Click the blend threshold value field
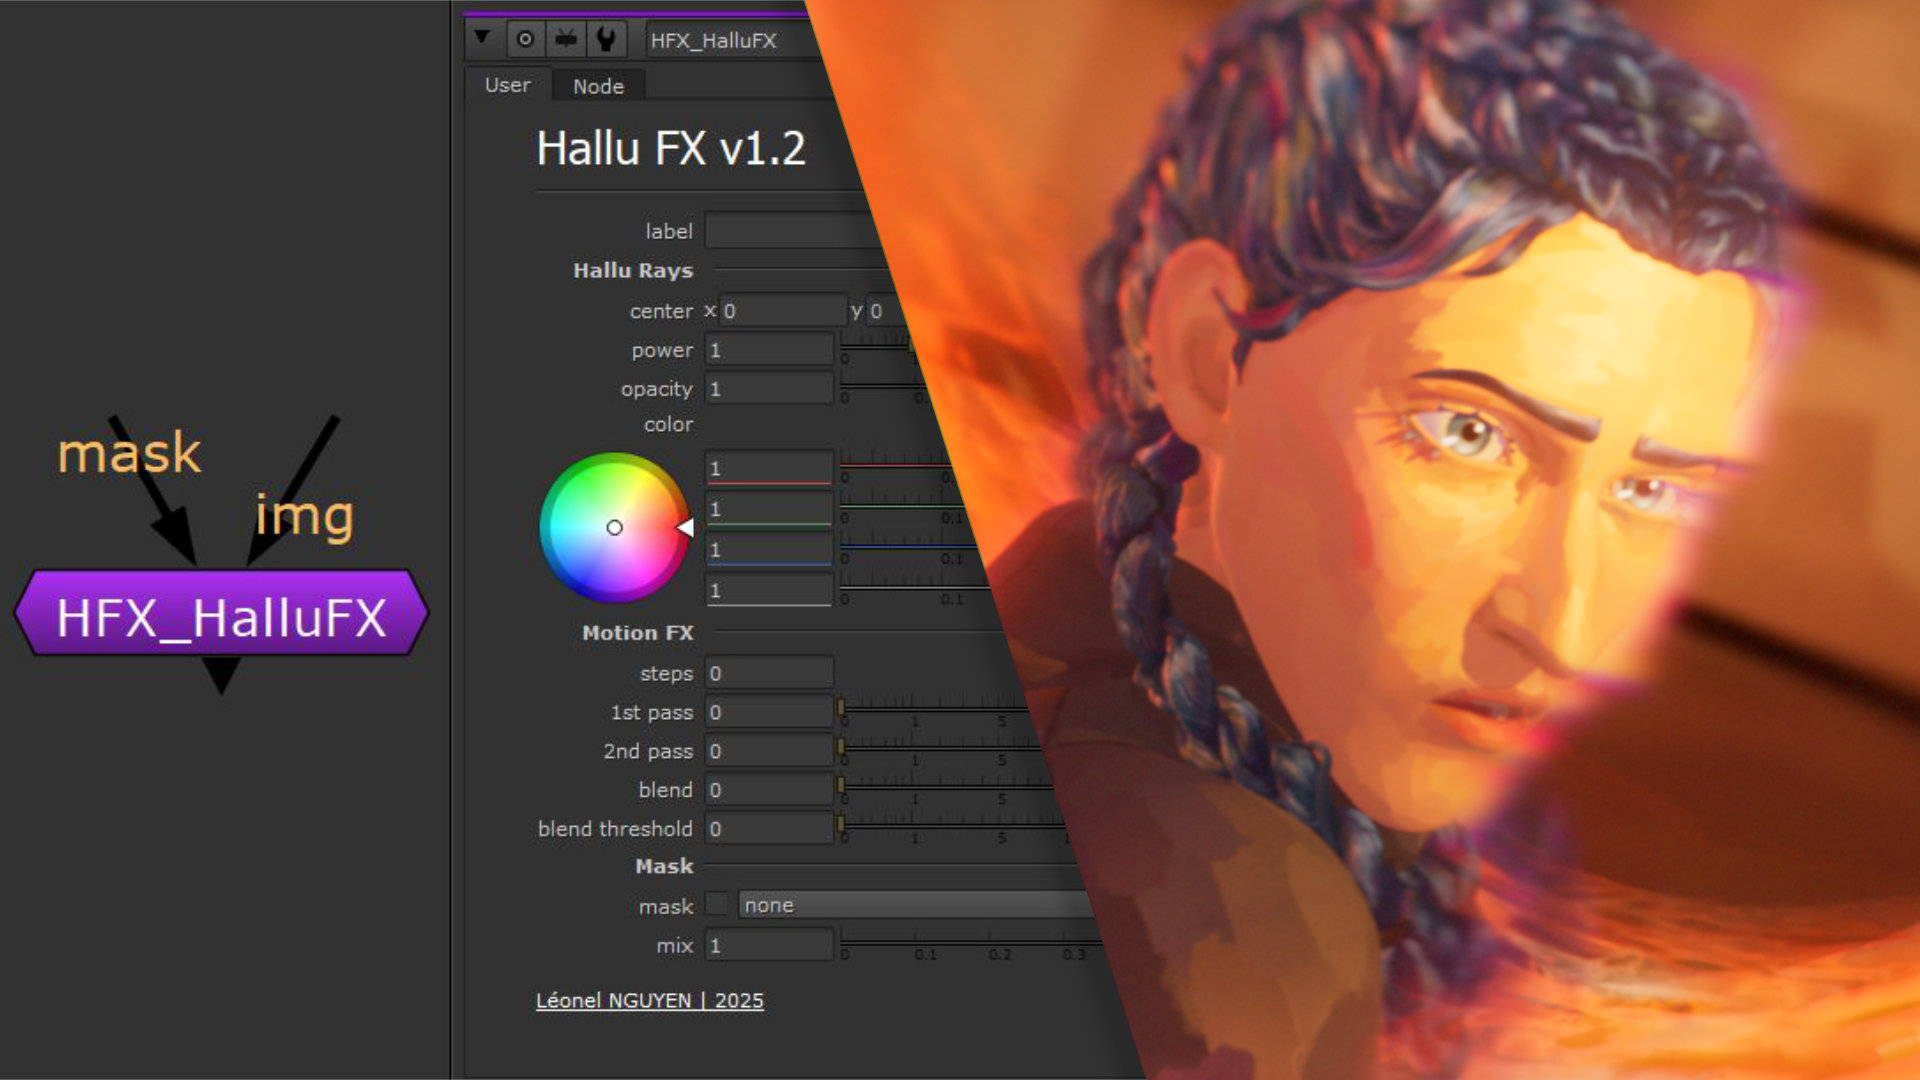 (x=768, y=829)
